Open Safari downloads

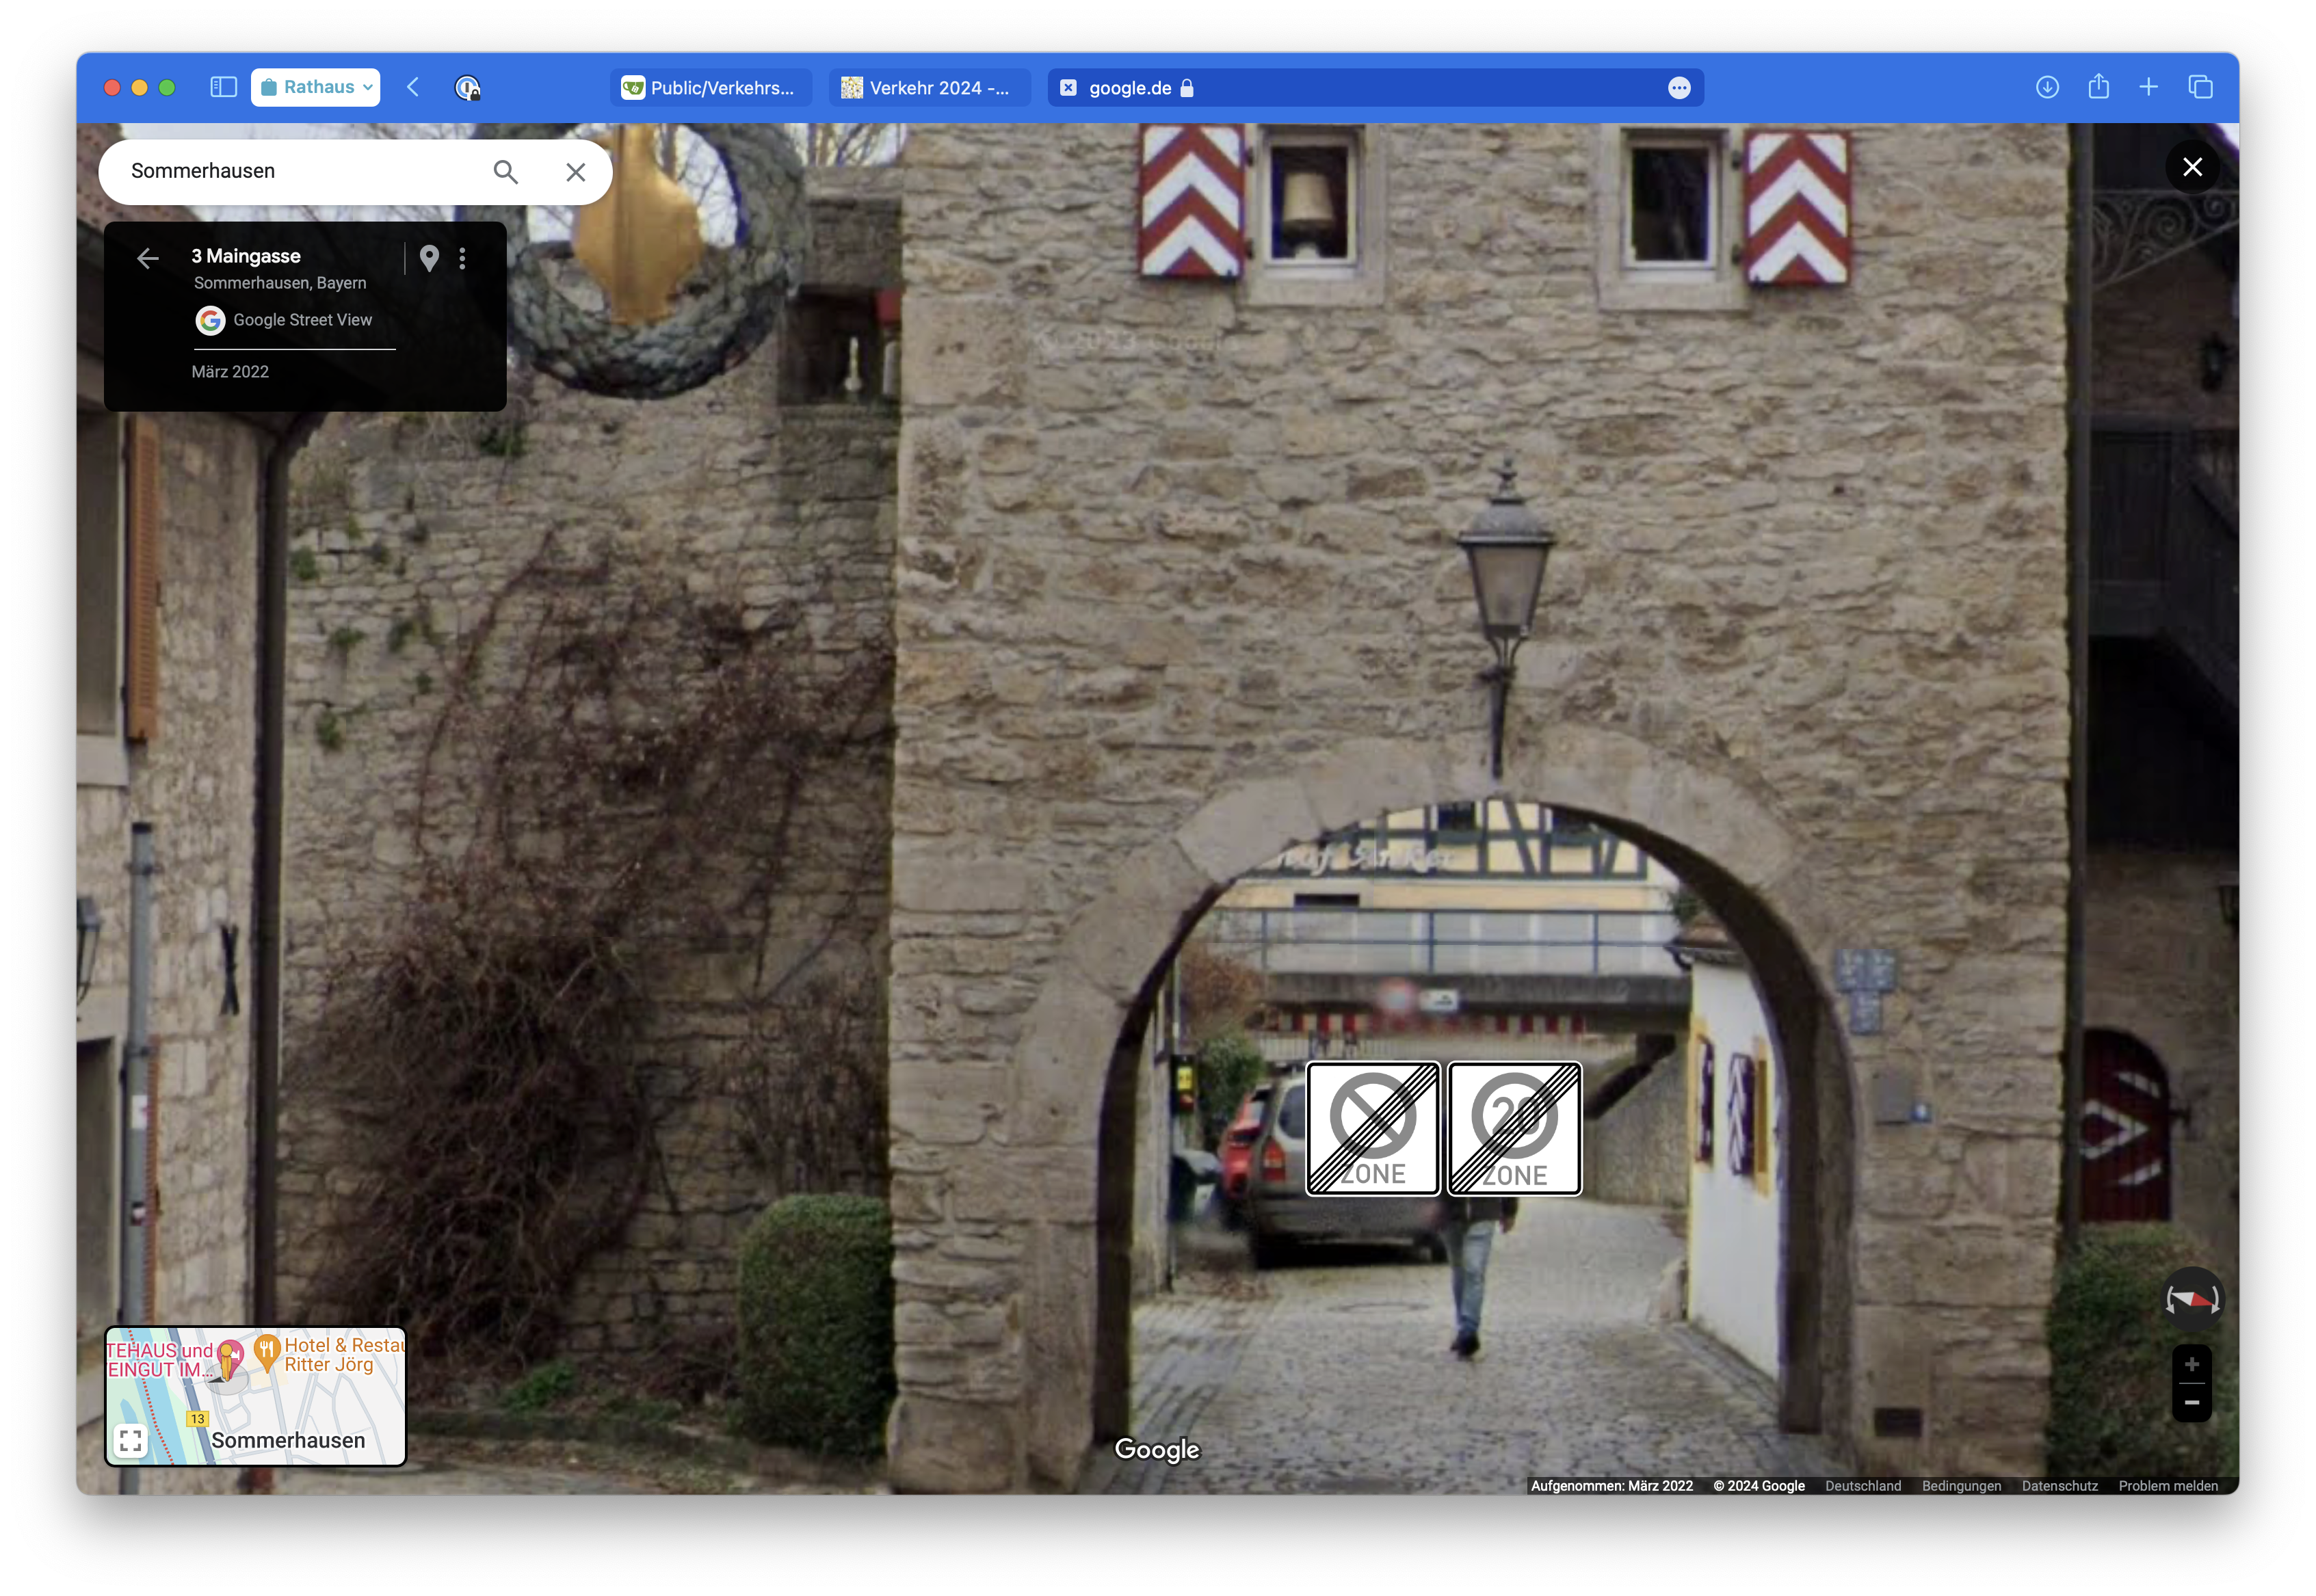click(2047, 87)
